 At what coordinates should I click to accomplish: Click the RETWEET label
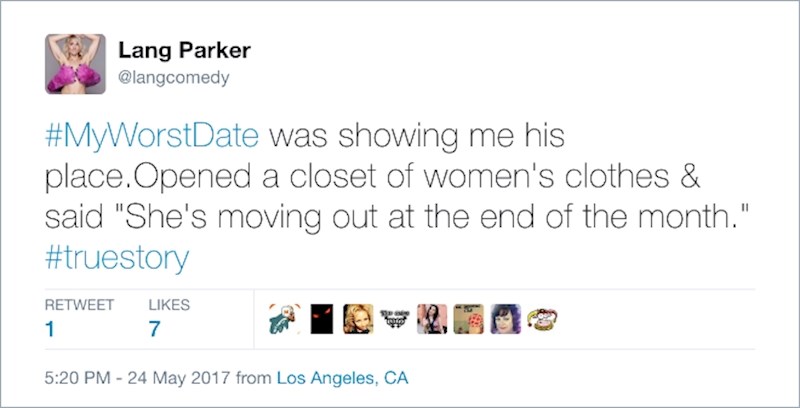(x=79, y=304)
